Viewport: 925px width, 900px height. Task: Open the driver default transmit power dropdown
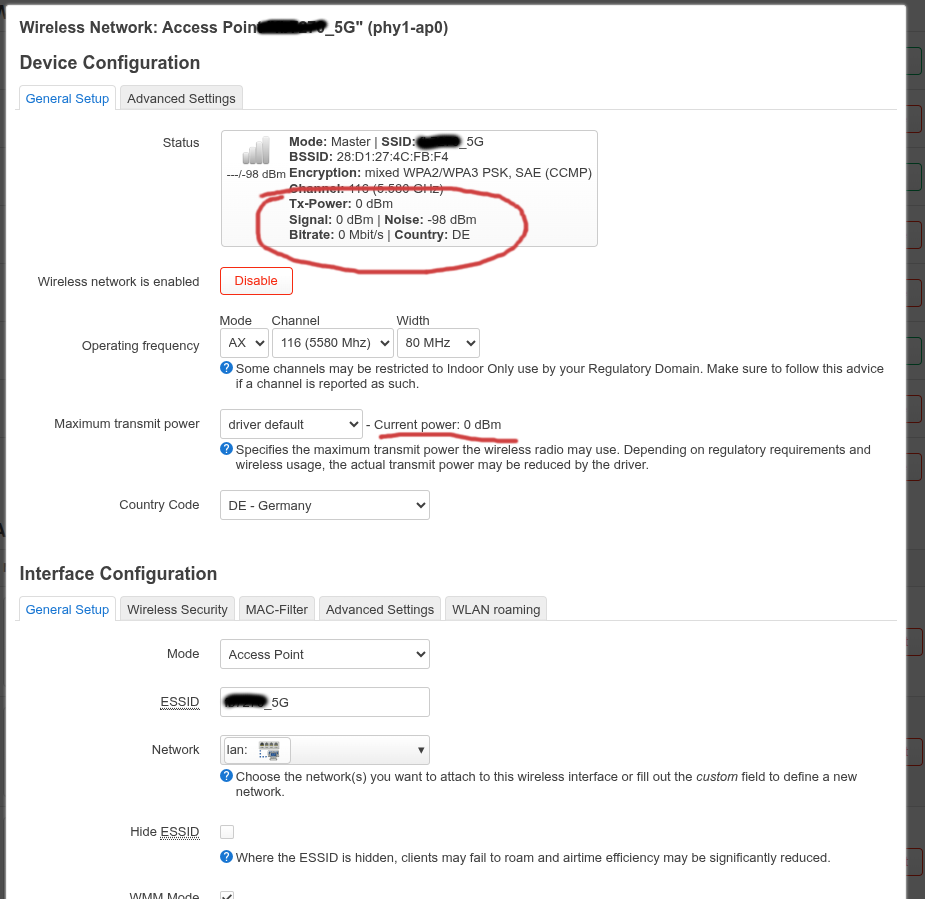[290, 424]
